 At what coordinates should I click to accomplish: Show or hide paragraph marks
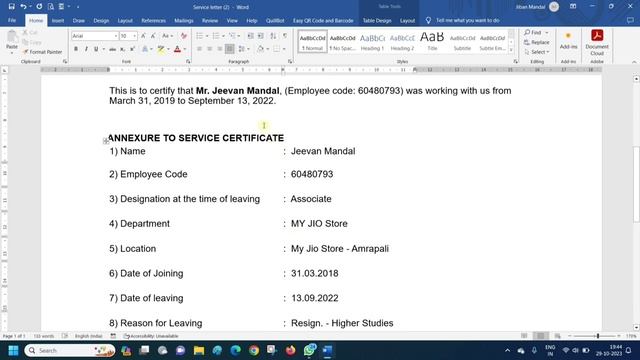(285, 36)
